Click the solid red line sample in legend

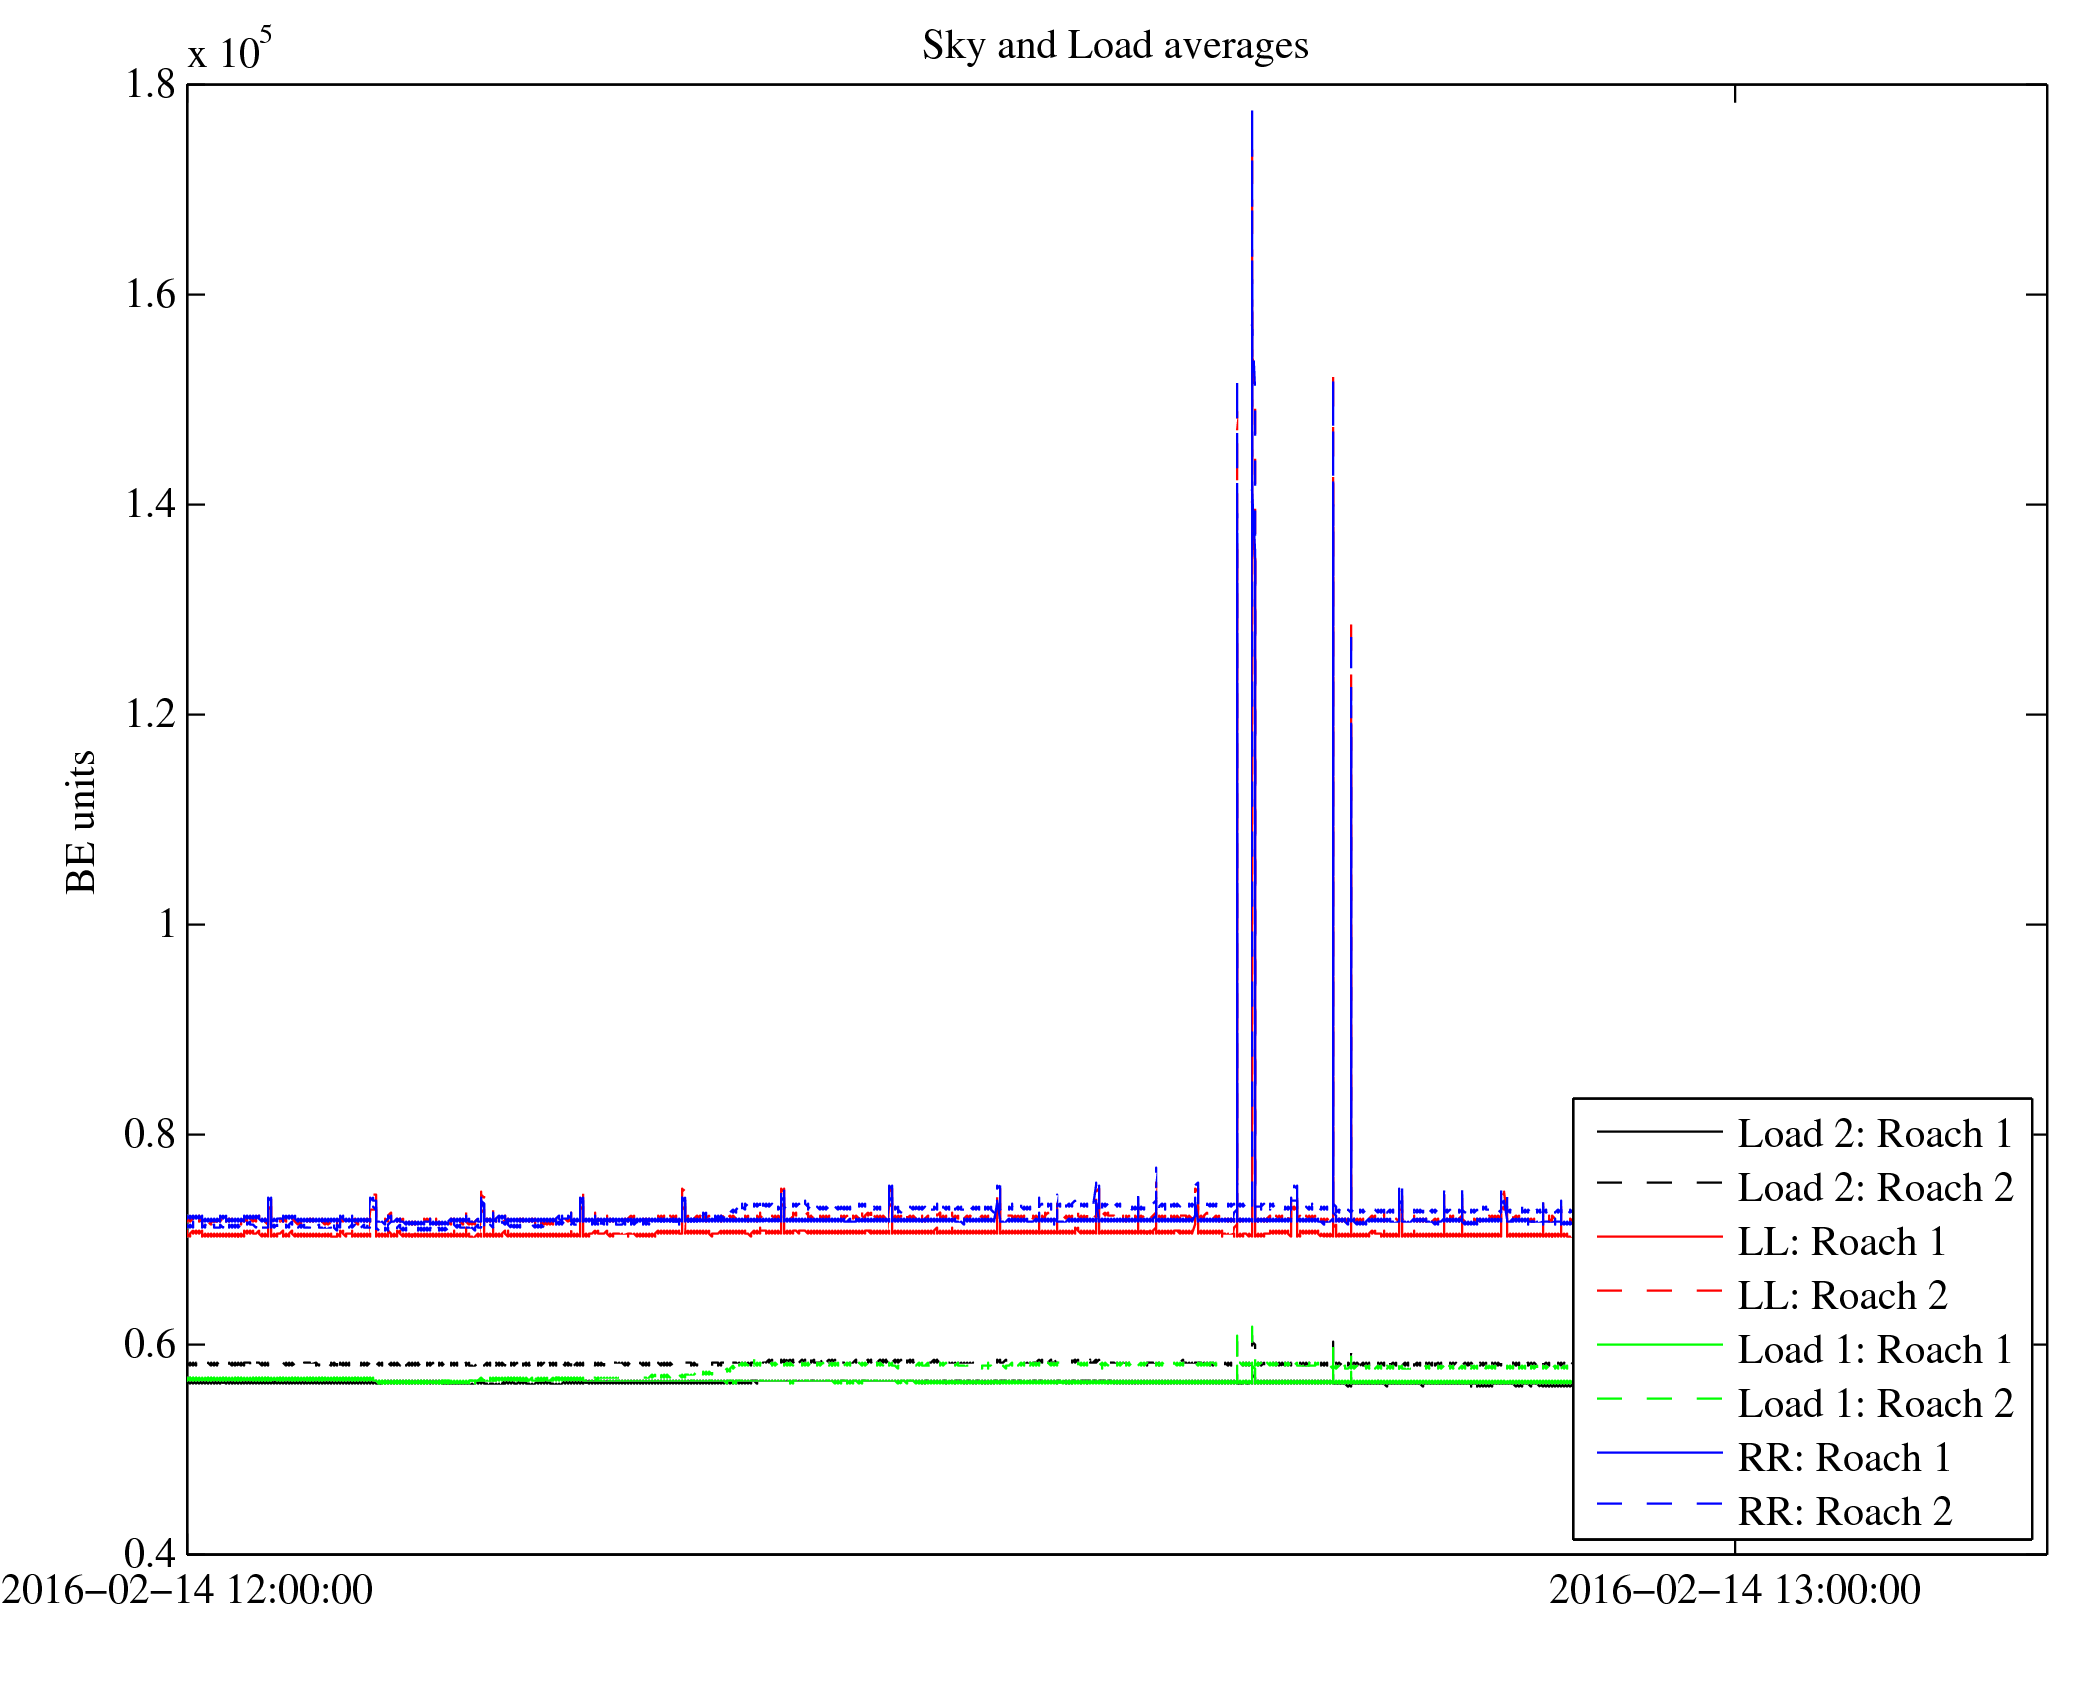click(x=1659, y=1238)
